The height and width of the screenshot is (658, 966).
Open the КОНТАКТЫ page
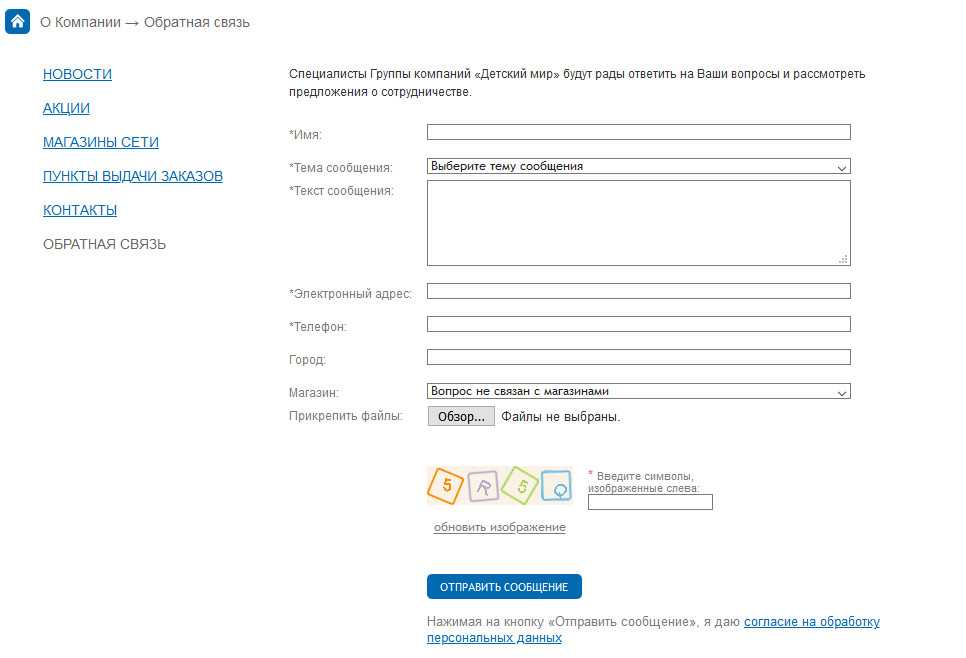[80, 210]
